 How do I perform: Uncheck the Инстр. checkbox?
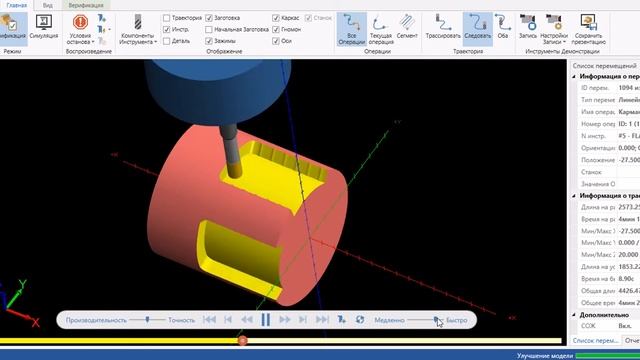point(167,29)
